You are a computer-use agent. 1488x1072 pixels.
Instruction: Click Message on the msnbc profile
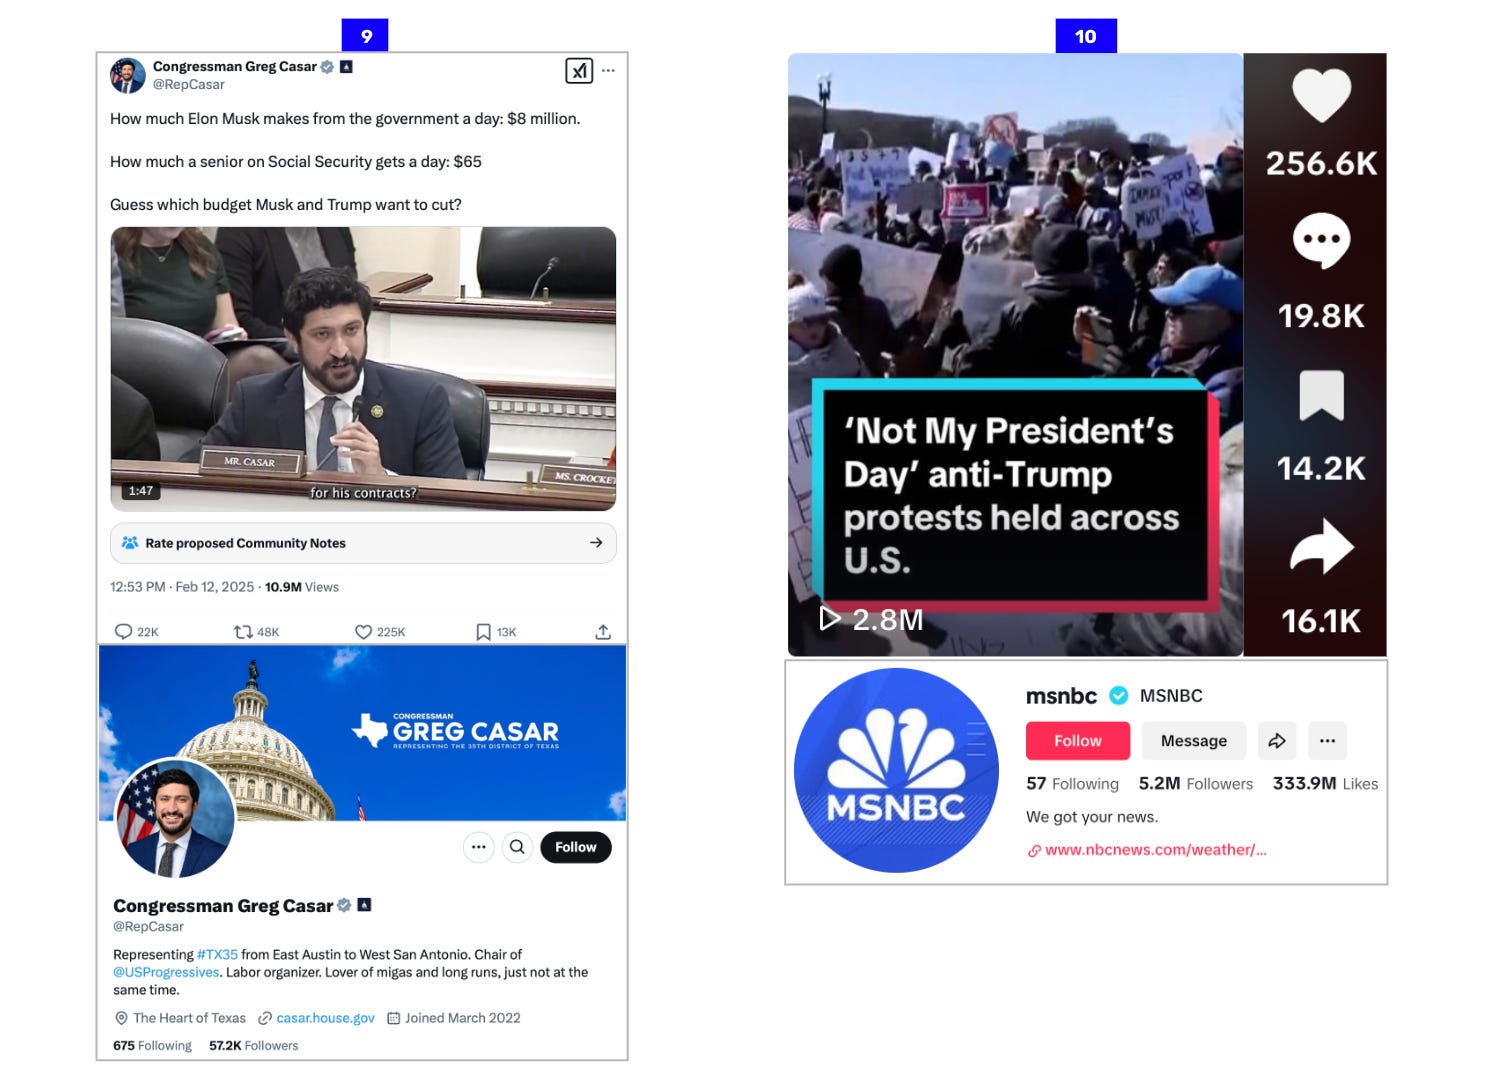[x=1194, y=741]
